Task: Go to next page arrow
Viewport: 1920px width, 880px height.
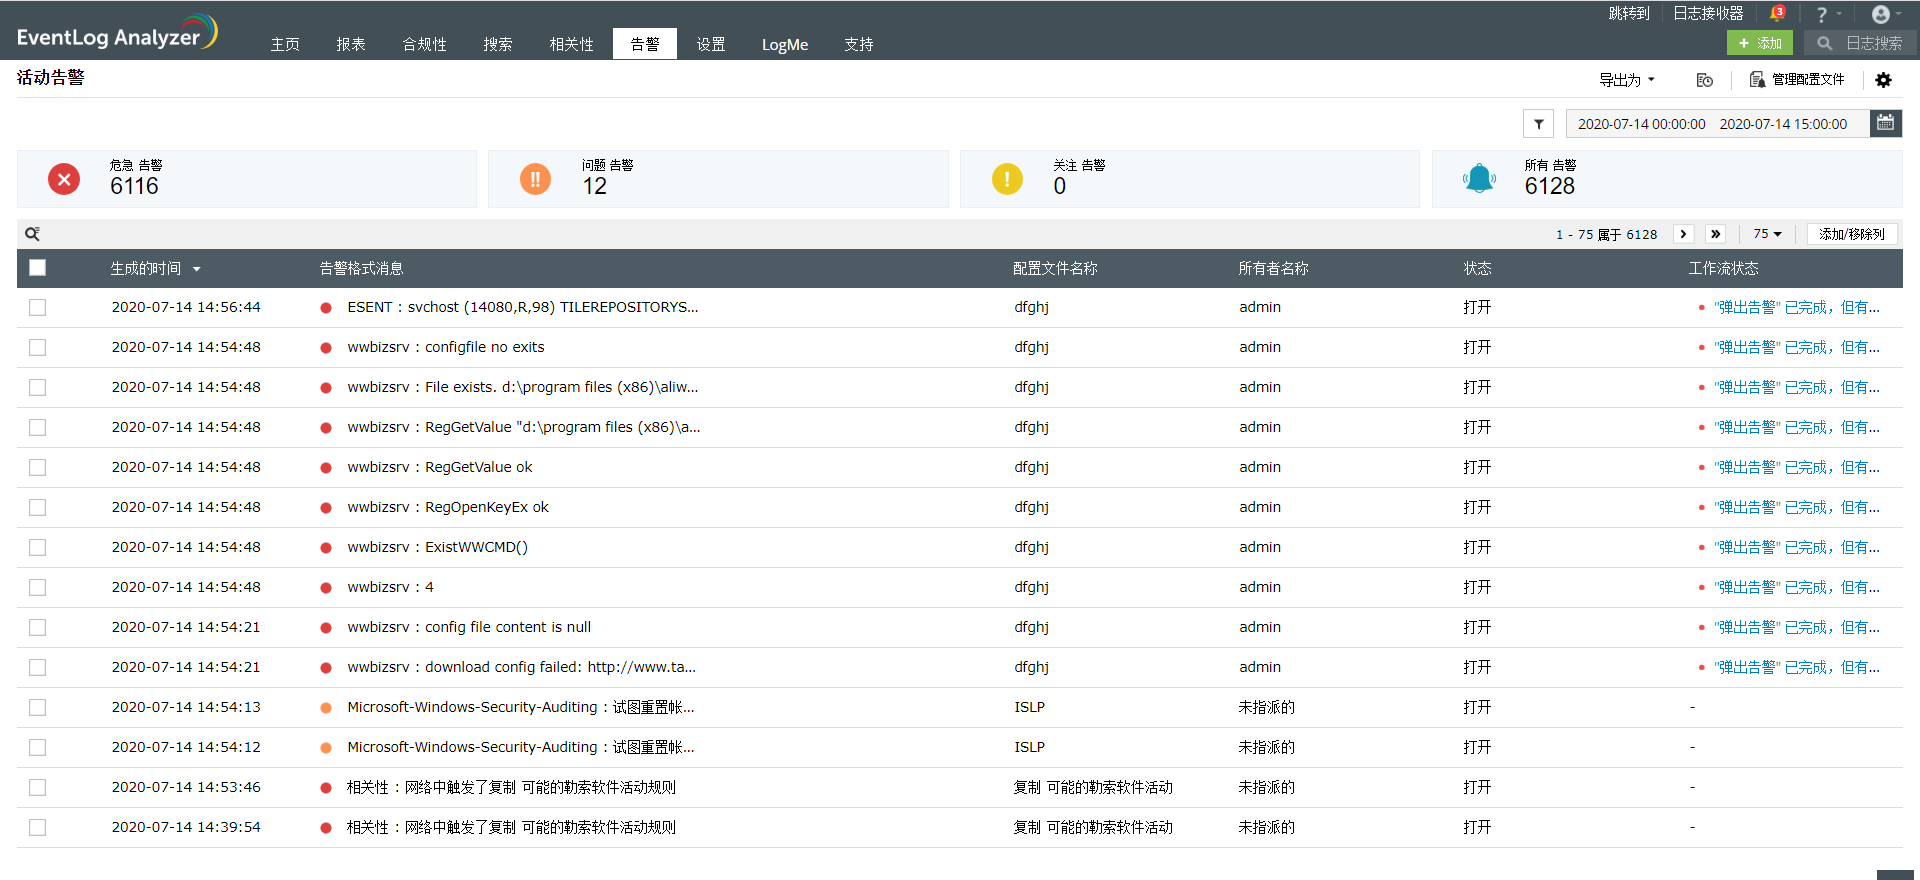Action: pos(1683,234)
